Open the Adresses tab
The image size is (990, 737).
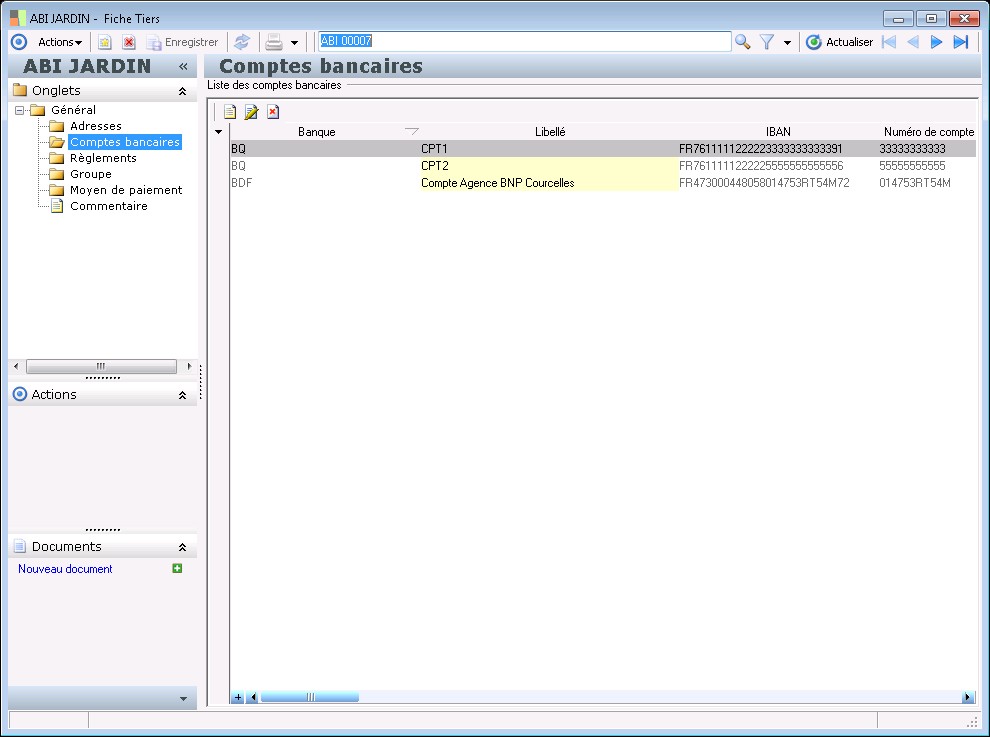tap(95, 126)
